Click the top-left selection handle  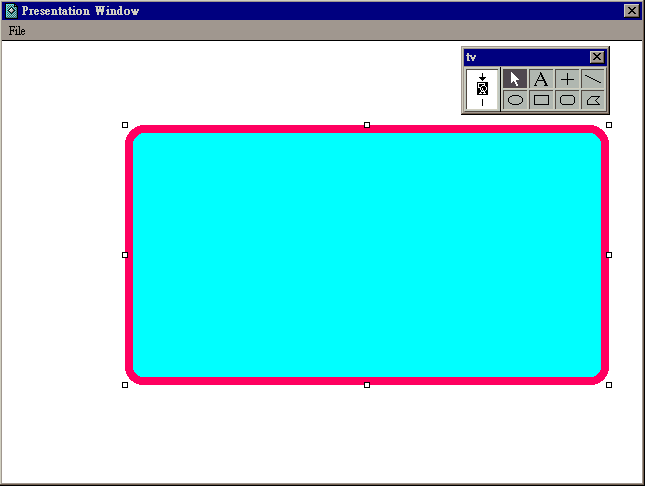(x=125, y=125)
